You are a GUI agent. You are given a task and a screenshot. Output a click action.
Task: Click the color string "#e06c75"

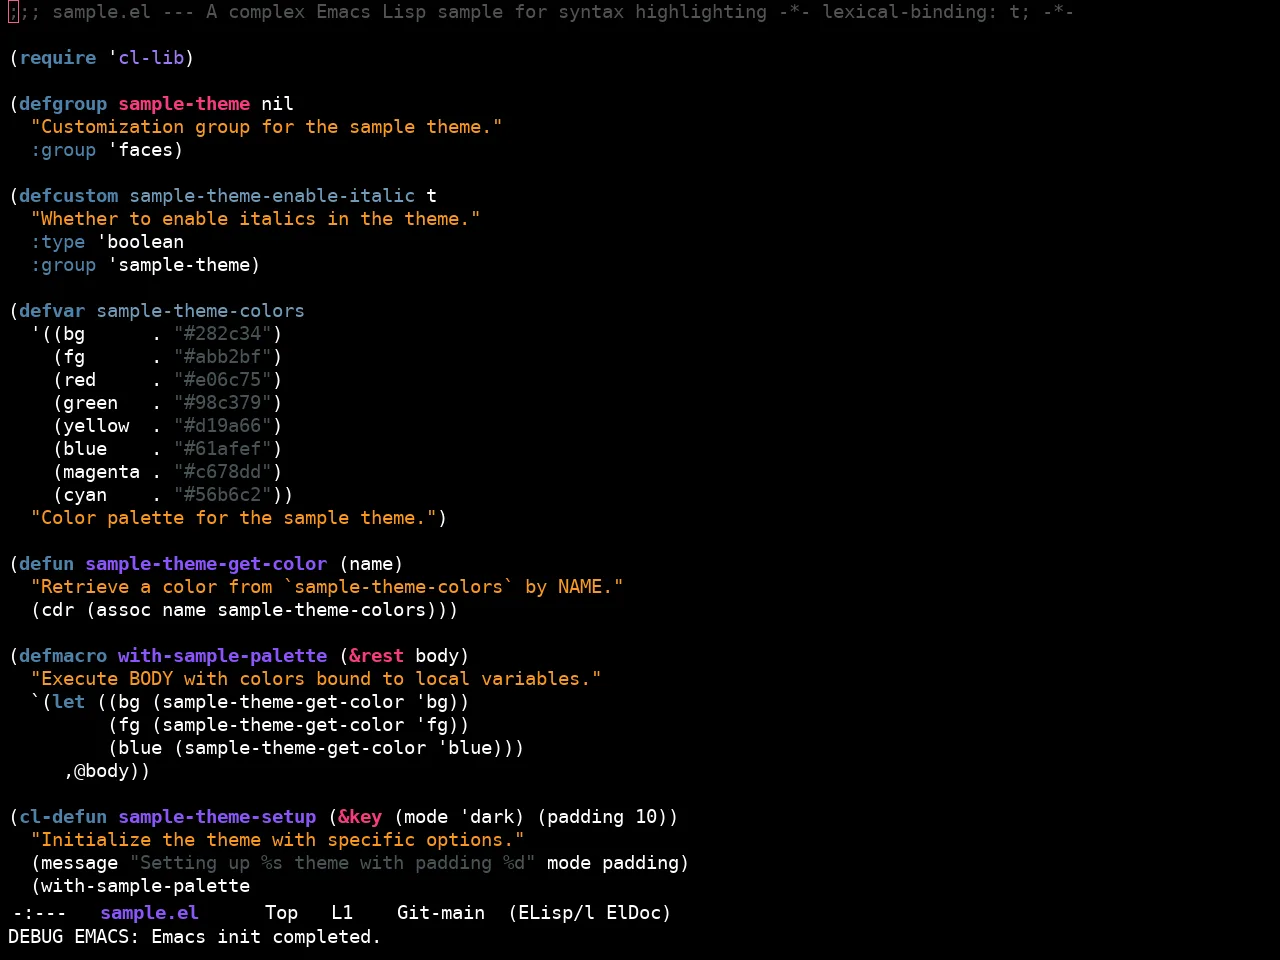[x=223, y=380]
